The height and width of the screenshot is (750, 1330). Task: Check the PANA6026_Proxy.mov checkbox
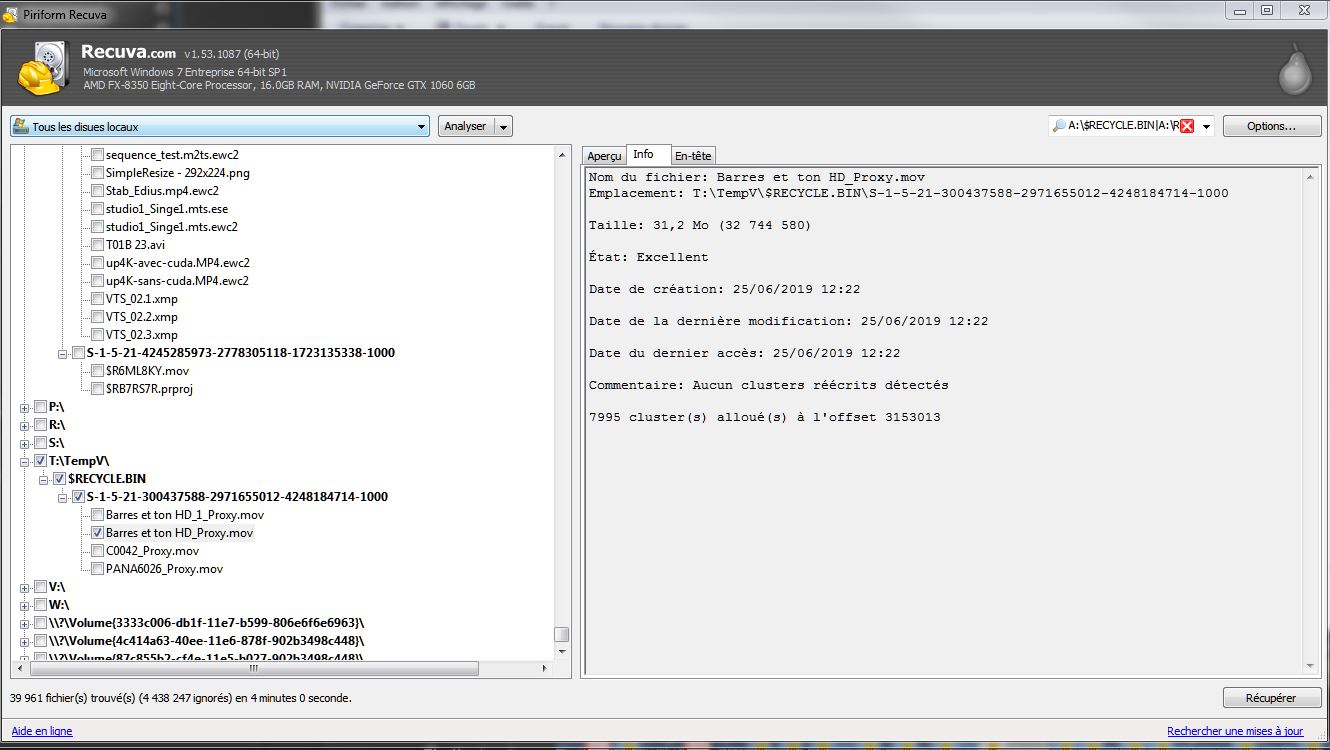tap(97, 569)
